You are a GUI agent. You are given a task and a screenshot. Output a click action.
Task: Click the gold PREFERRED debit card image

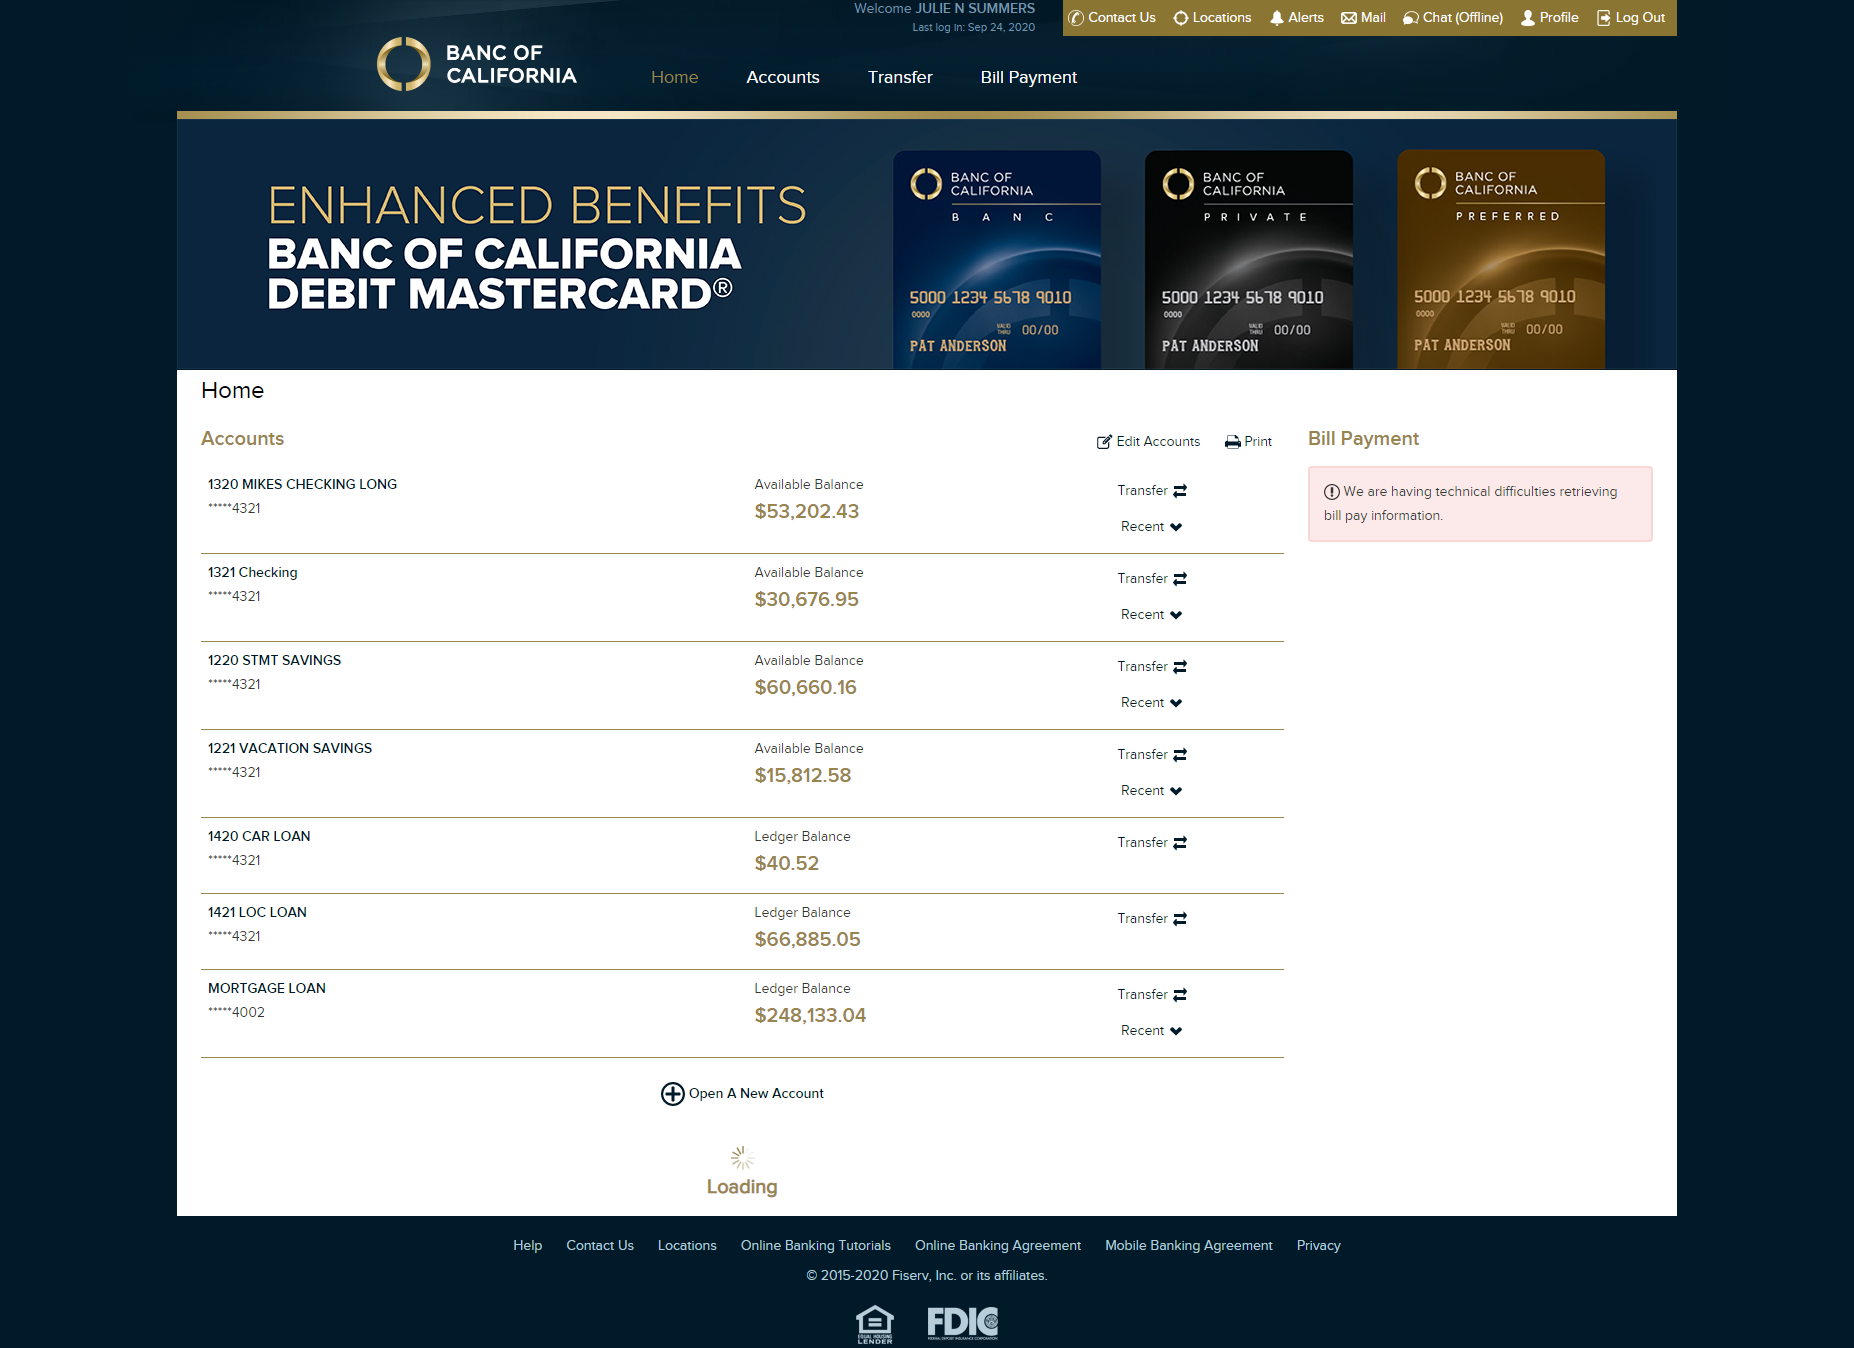tap(1501, 260)
